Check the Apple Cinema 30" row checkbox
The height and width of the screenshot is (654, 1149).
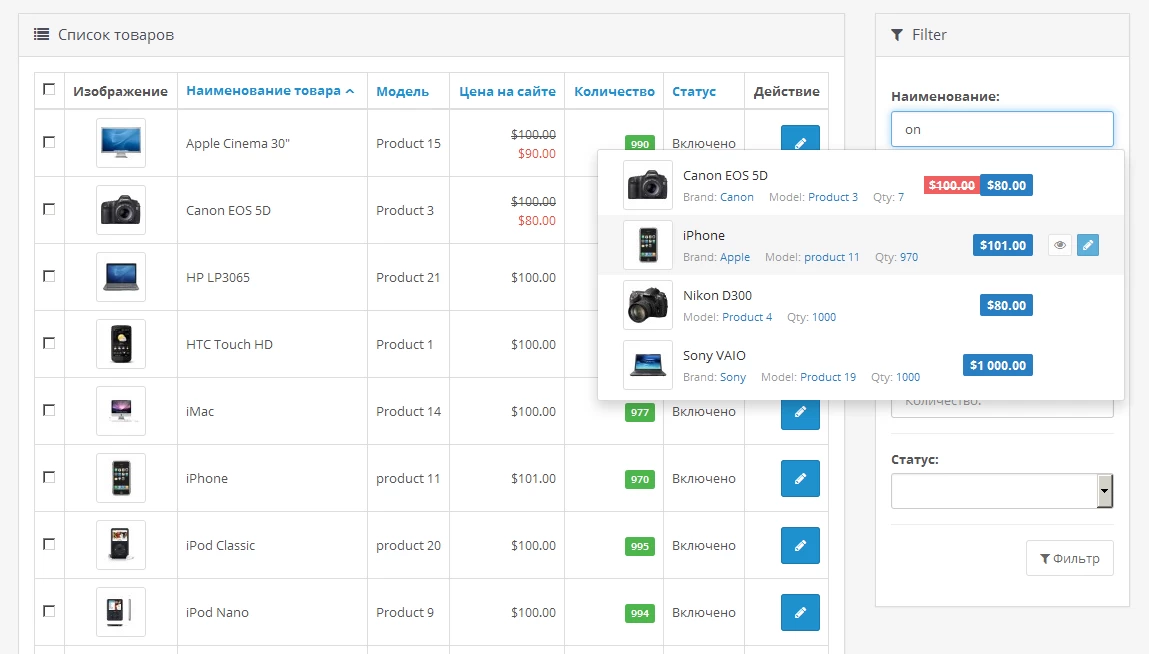click(x=49, y=142)
